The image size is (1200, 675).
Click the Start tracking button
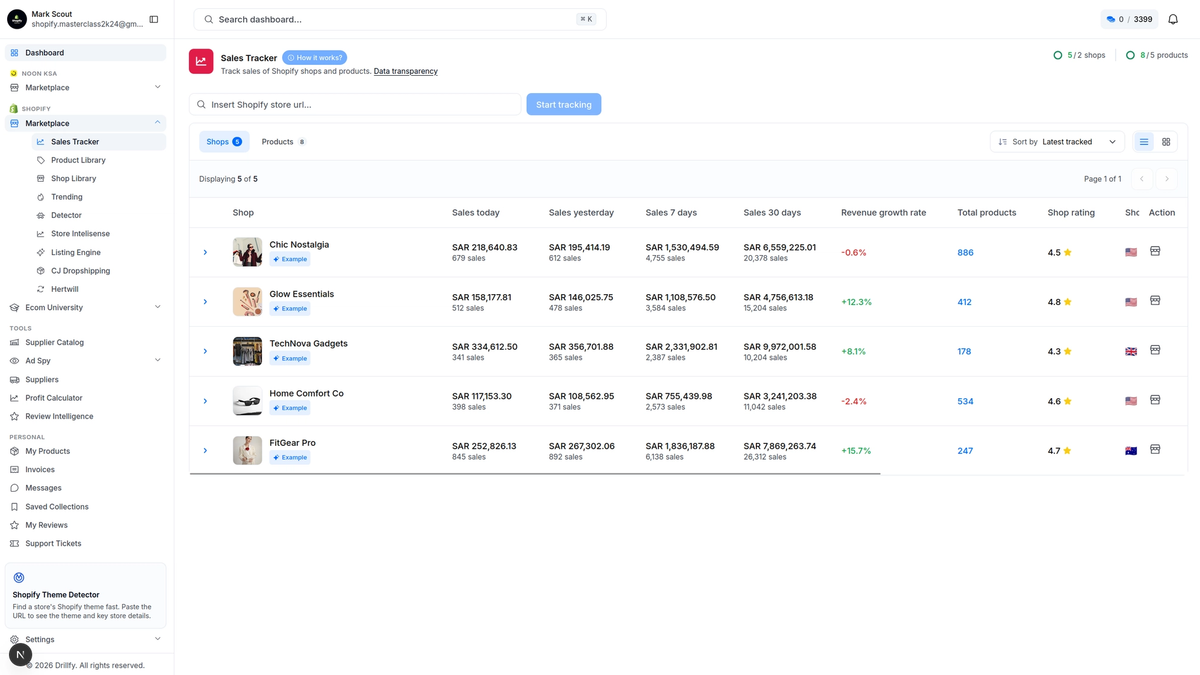coord(564,104)
